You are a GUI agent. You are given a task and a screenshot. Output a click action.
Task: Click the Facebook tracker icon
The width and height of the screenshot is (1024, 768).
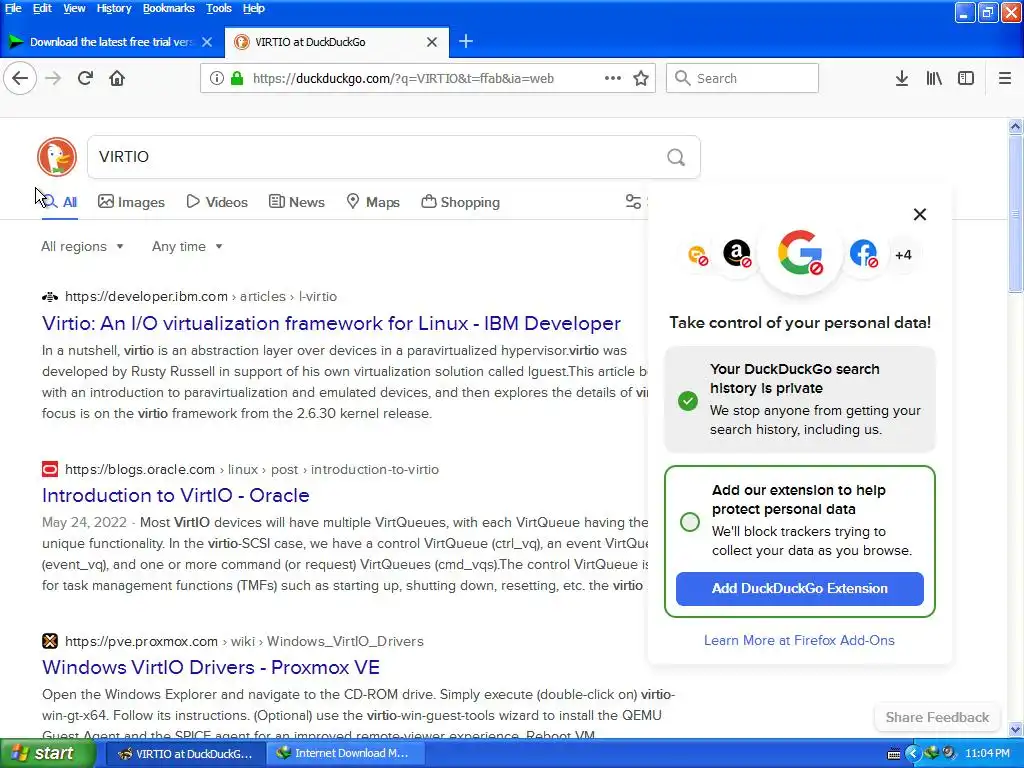click(863, 253)
